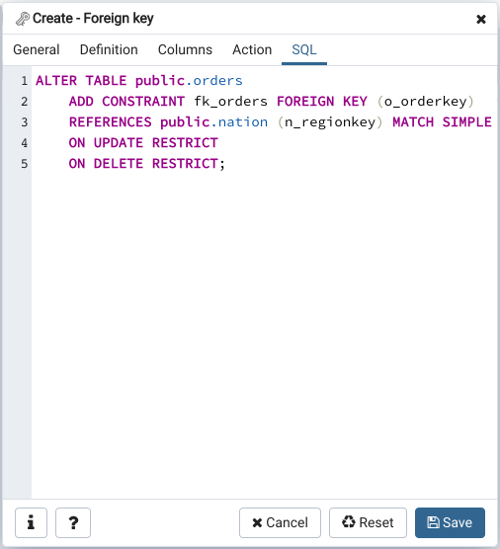This screenshot has height=549, width=500.
Task: Close the Create Foreign key dialog
Action: click(481, 19)
